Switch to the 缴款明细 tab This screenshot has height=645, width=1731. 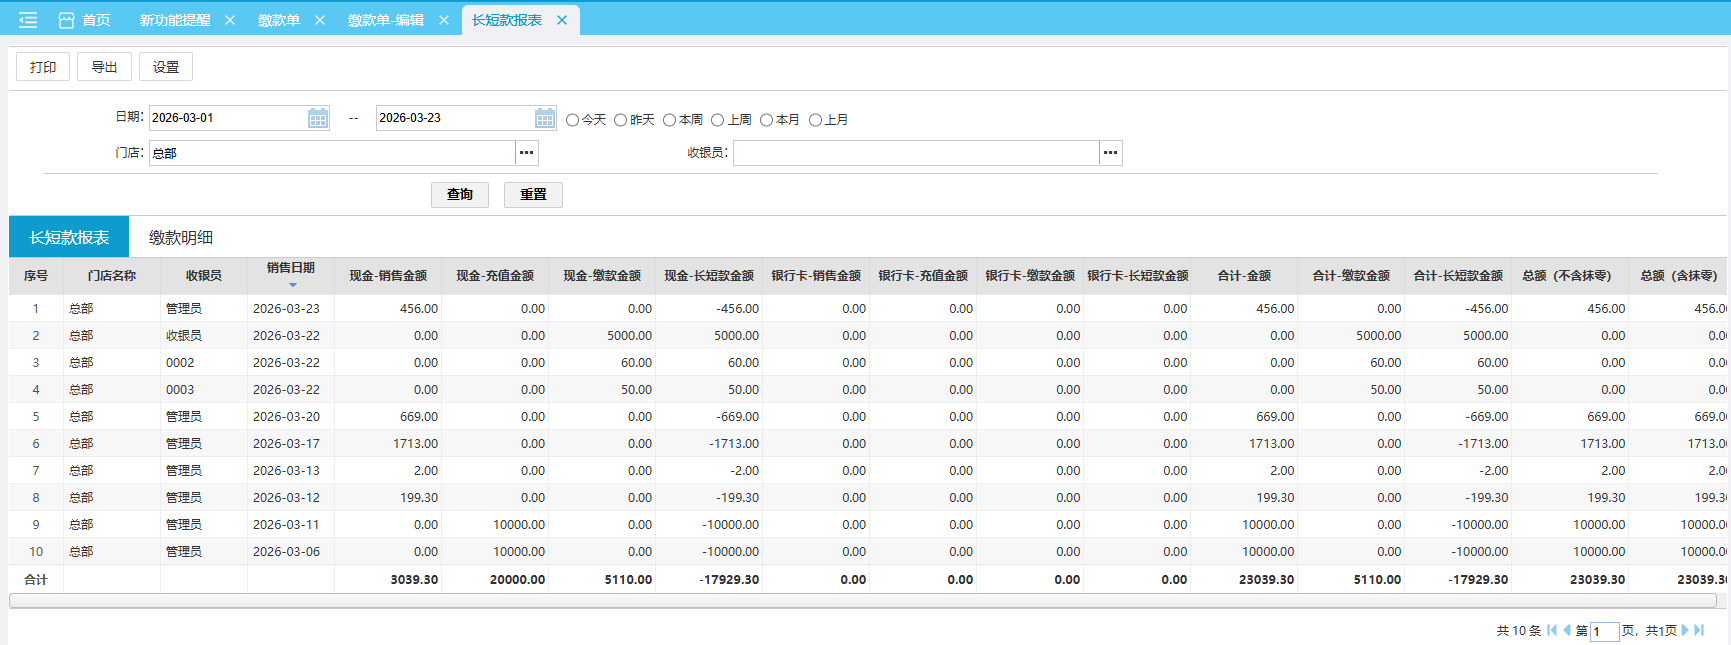pyautogui.click(x=181, y=237)
